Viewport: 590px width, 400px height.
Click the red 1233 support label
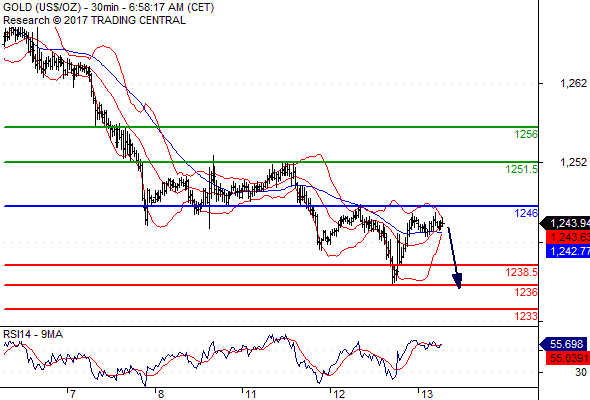526,316
